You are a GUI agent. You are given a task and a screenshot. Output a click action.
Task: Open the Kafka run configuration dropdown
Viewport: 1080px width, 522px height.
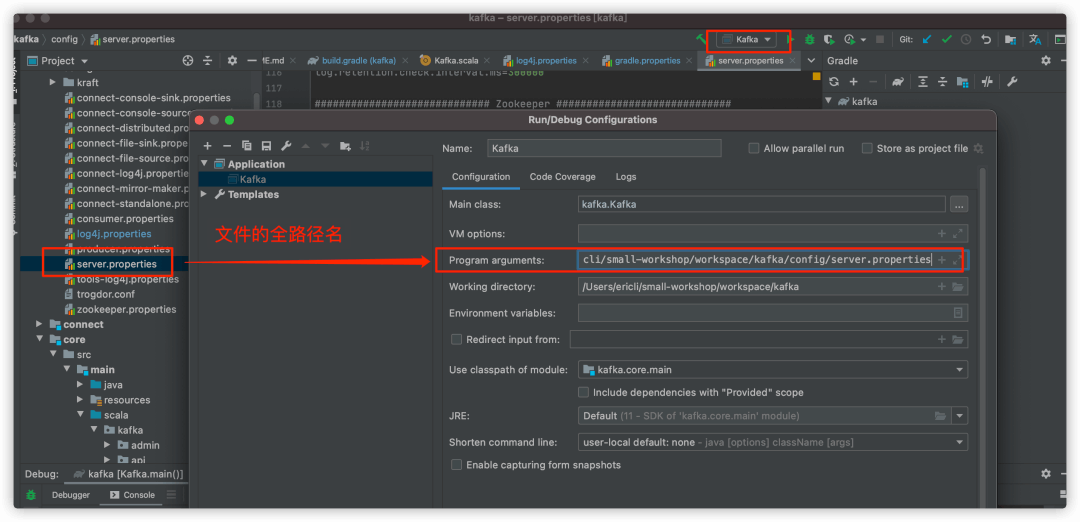coord(747,40)
